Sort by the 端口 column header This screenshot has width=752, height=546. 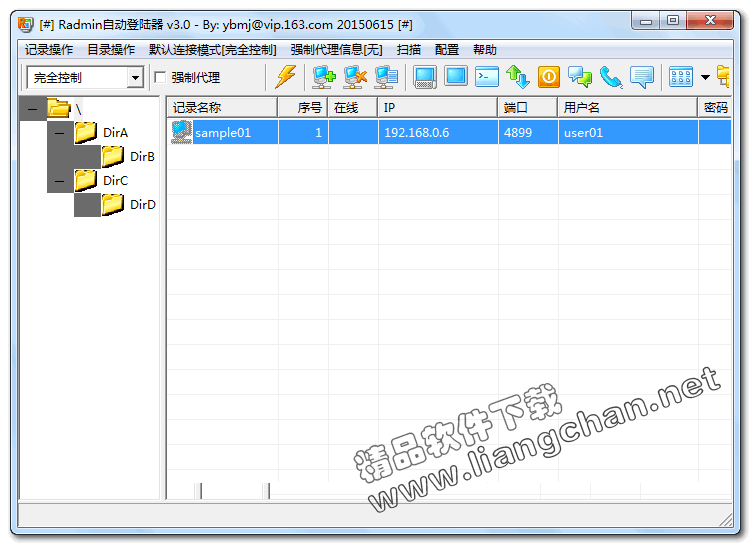(x=528, y=107)
